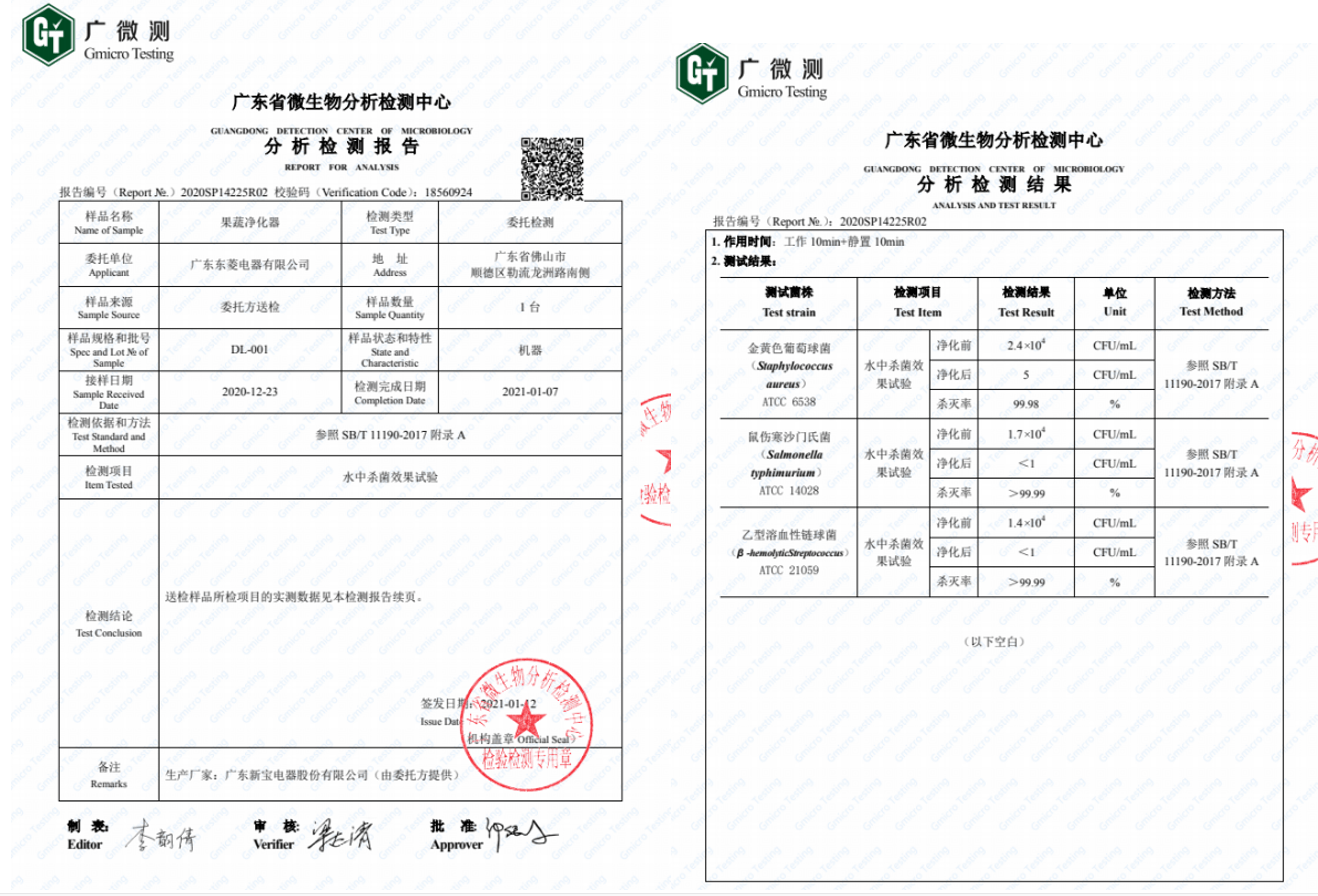
Task: Click the Gmicro Testing logo on the left page
Action: 99,37
